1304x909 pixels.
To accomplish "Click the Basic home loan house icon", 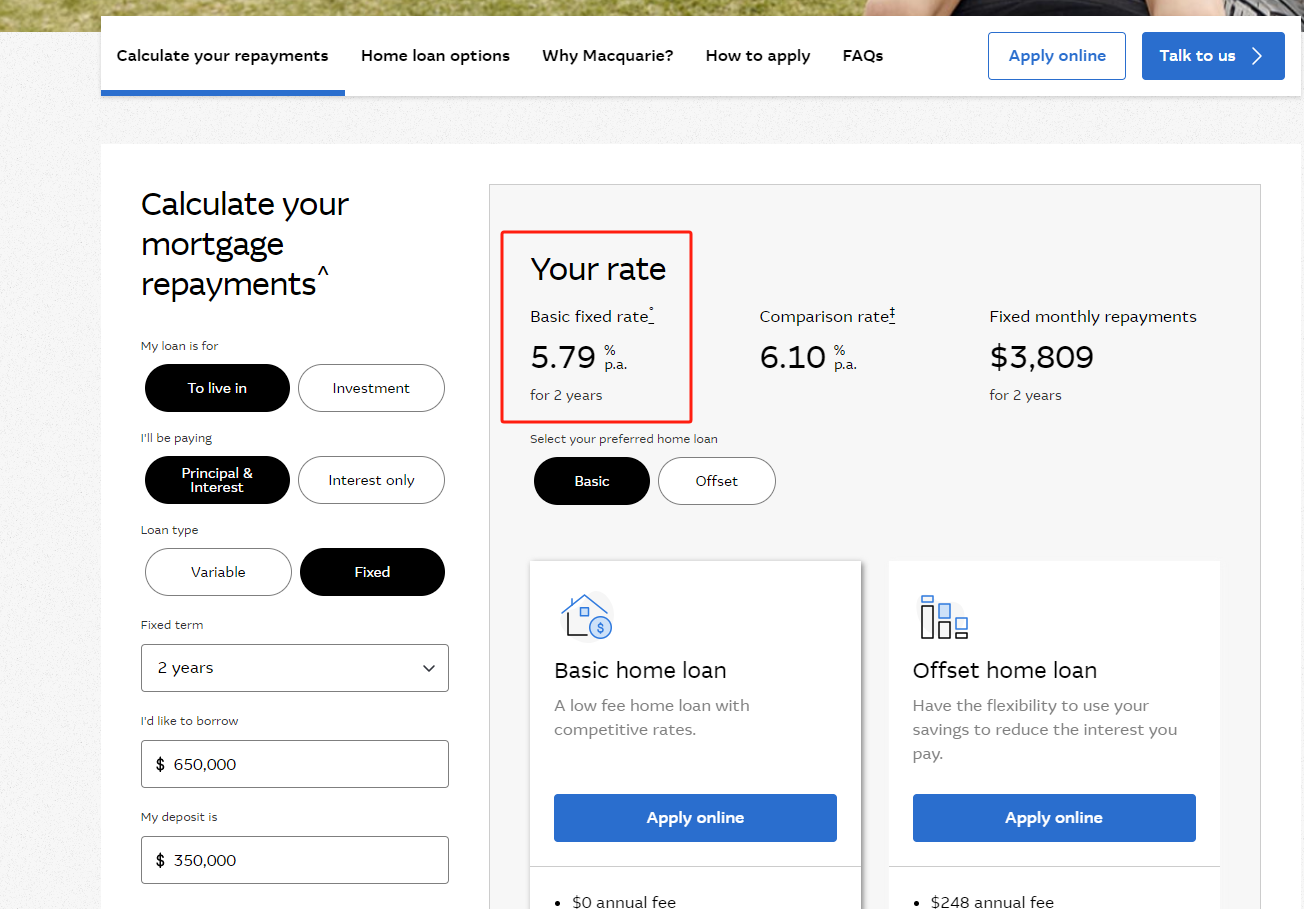I will [x=587, y=616].
